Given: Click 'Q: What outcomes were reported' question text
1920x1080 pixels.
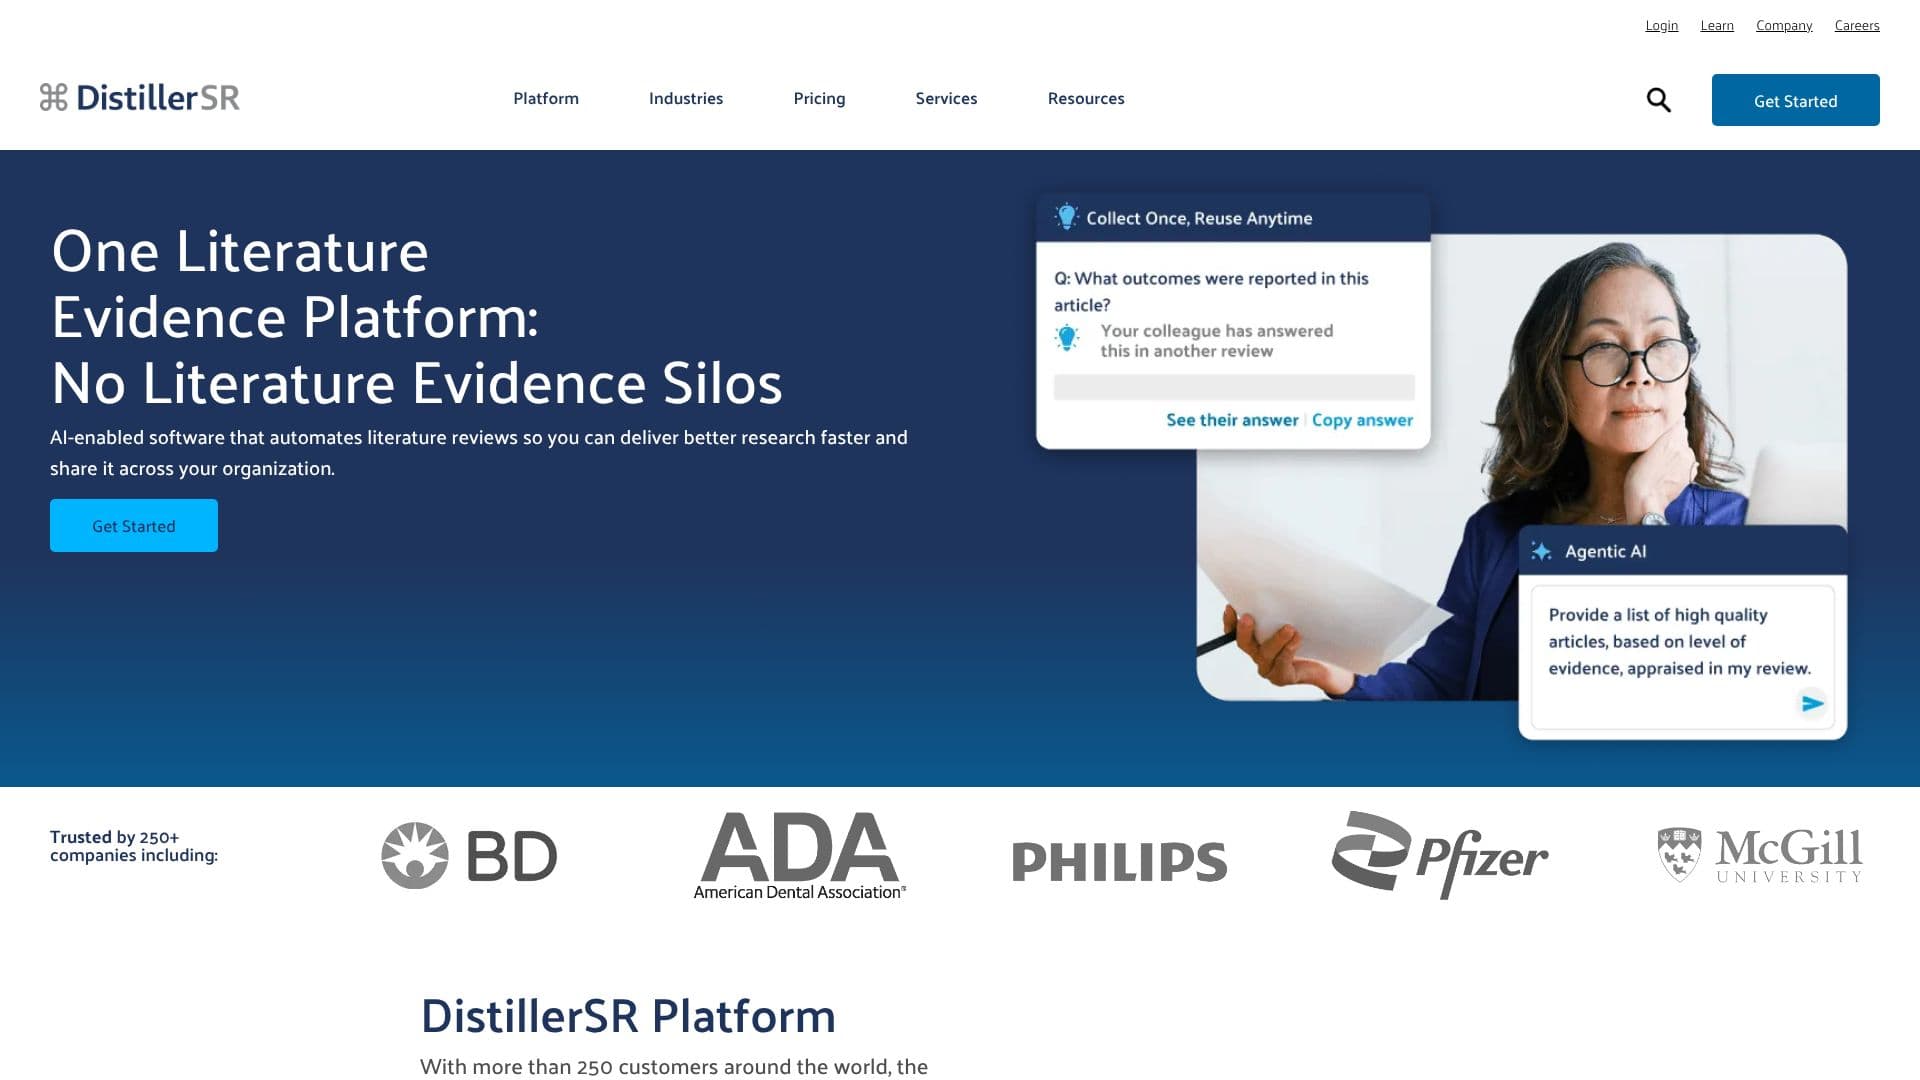Looking at the screenshot, I should pos(1211,291).
